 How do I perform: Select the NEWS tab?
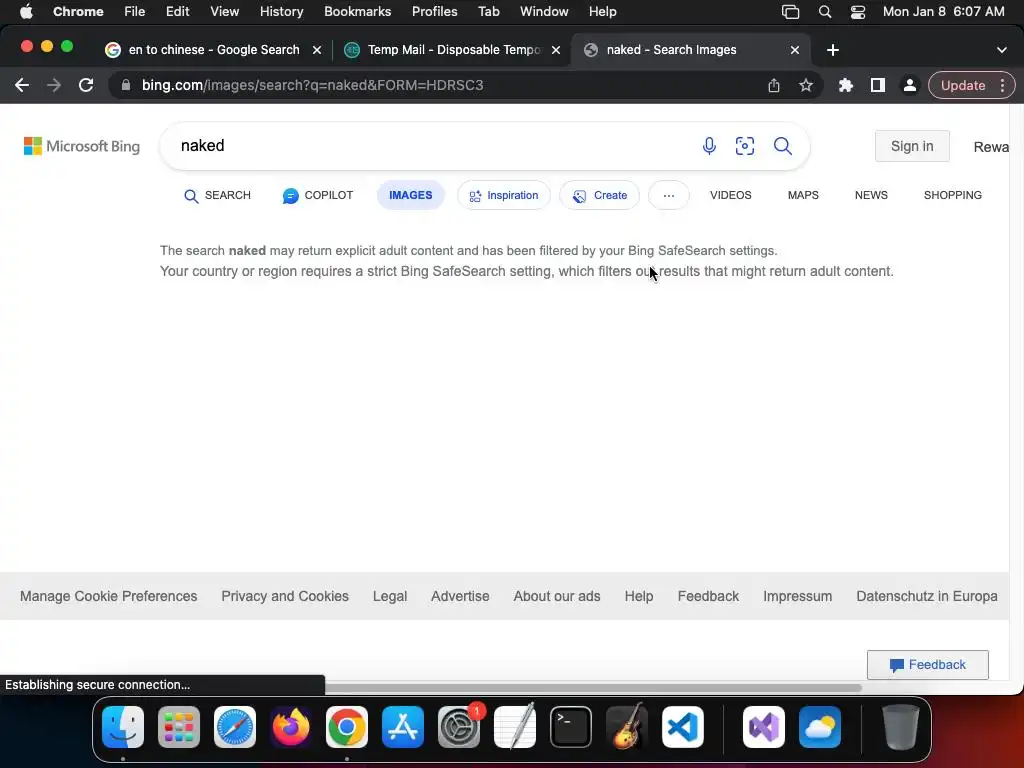point(871,195)
